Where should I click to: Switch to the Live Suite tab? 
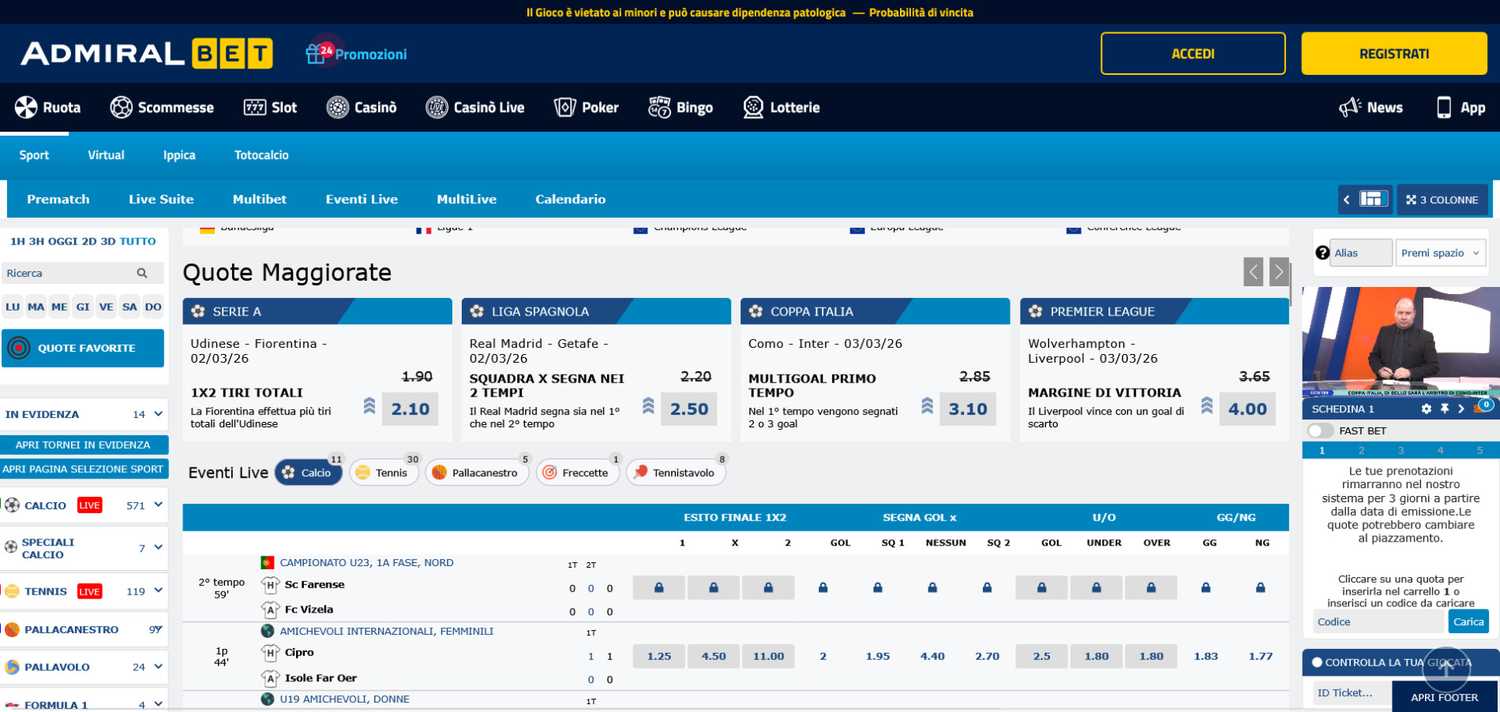[x=160, y=198]
